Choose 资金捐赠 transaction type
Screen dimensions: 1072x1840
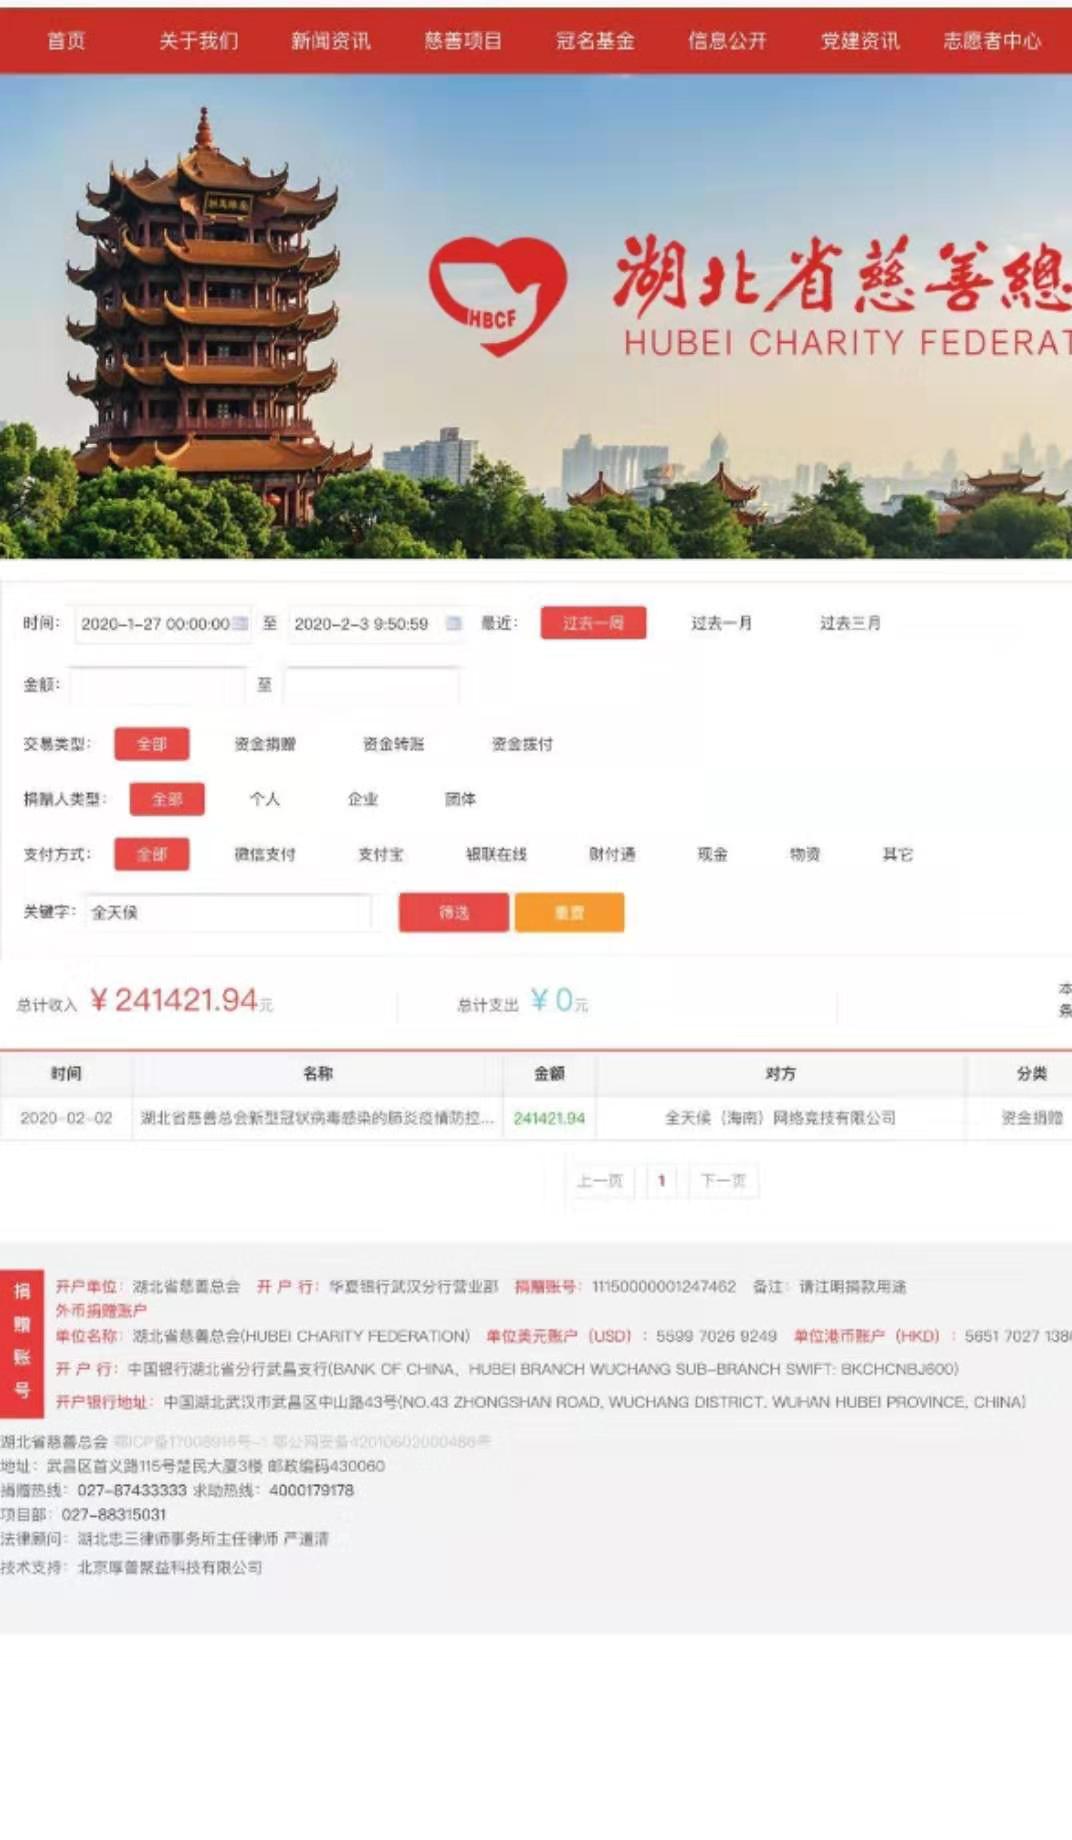pyautogui.click(x=265, y=744)
